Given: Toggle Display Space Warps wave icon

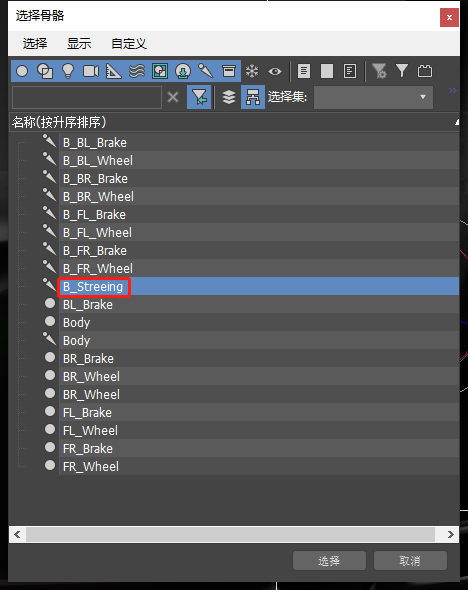Looking at the screenshot, I should point(137,71).
